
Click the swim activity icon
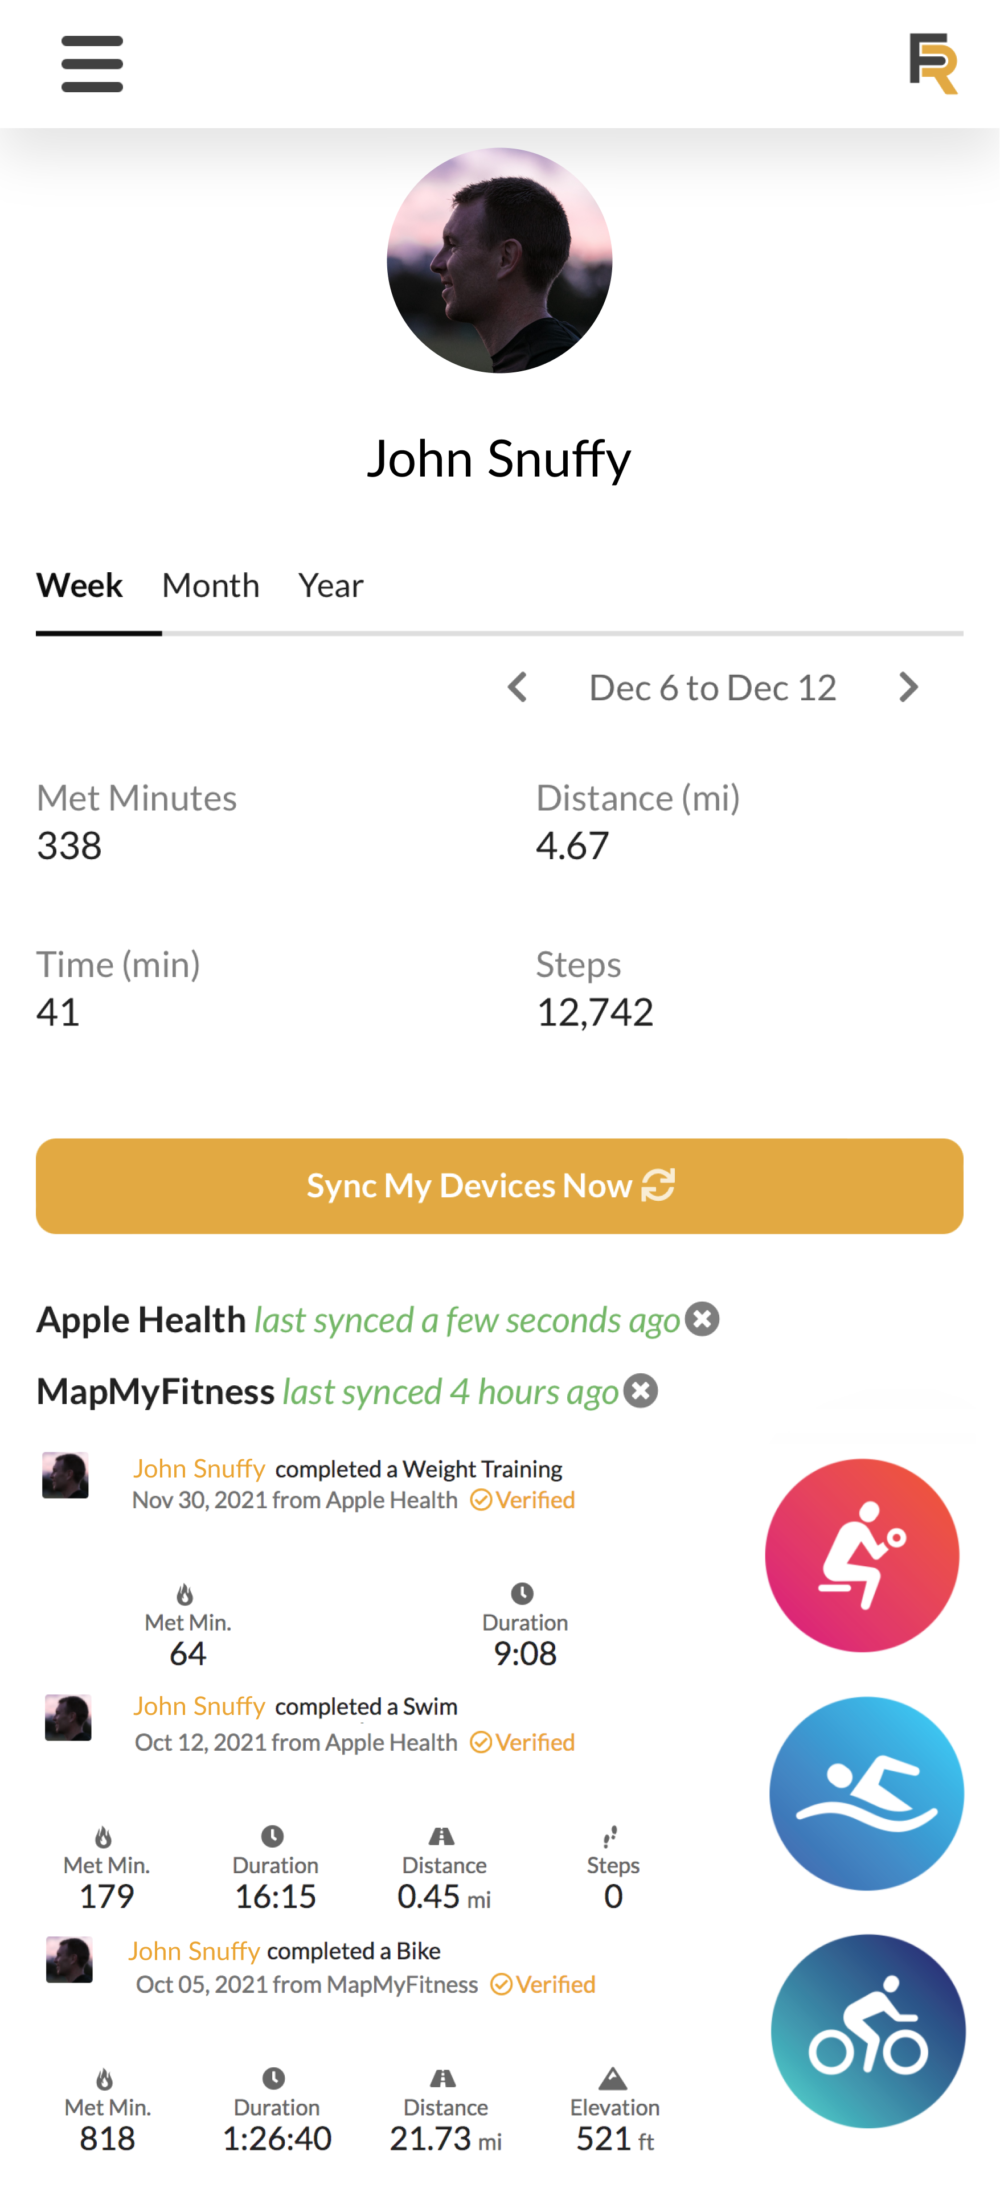point(866,1793)
